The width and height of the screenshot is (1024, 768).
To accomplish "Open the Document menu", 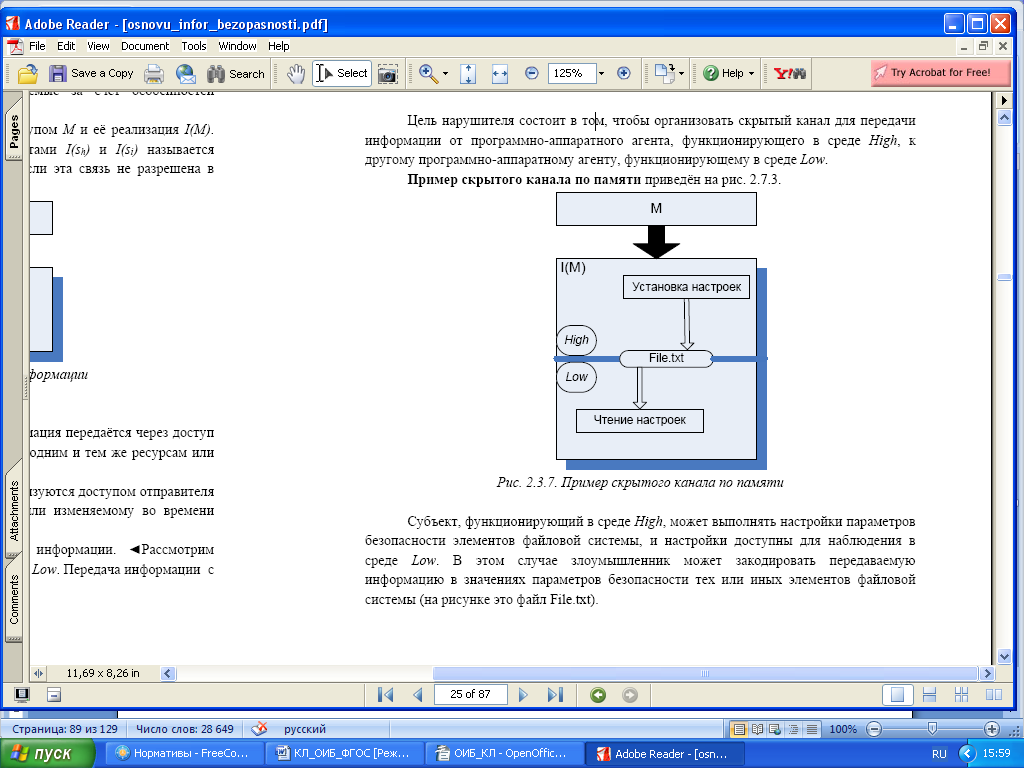I will click(145, 46).
